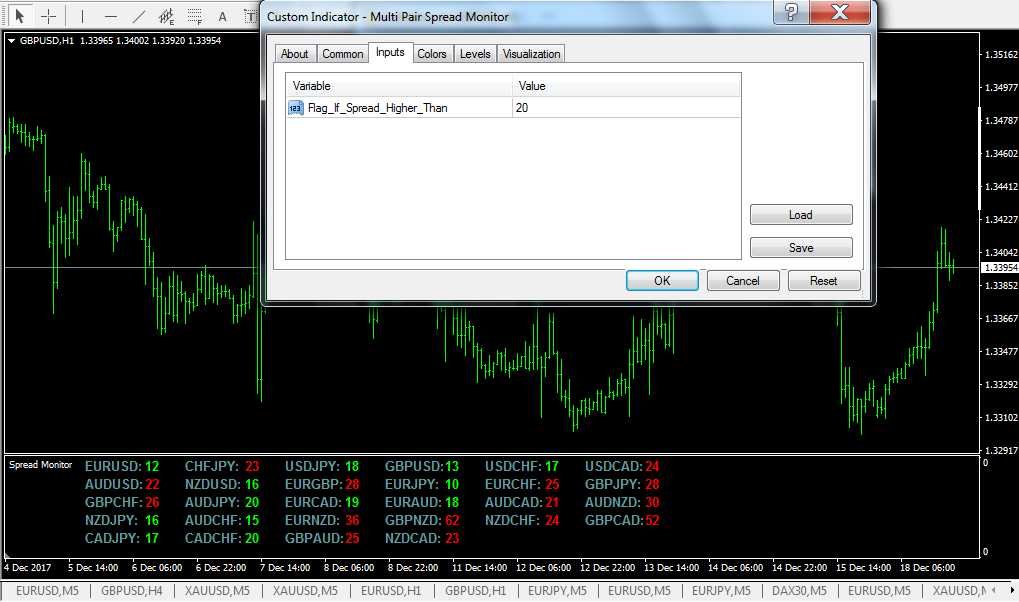Click the CADJPY: 17 spread reading
Viewport: 1019px width, 602px height.
[122, 538]
